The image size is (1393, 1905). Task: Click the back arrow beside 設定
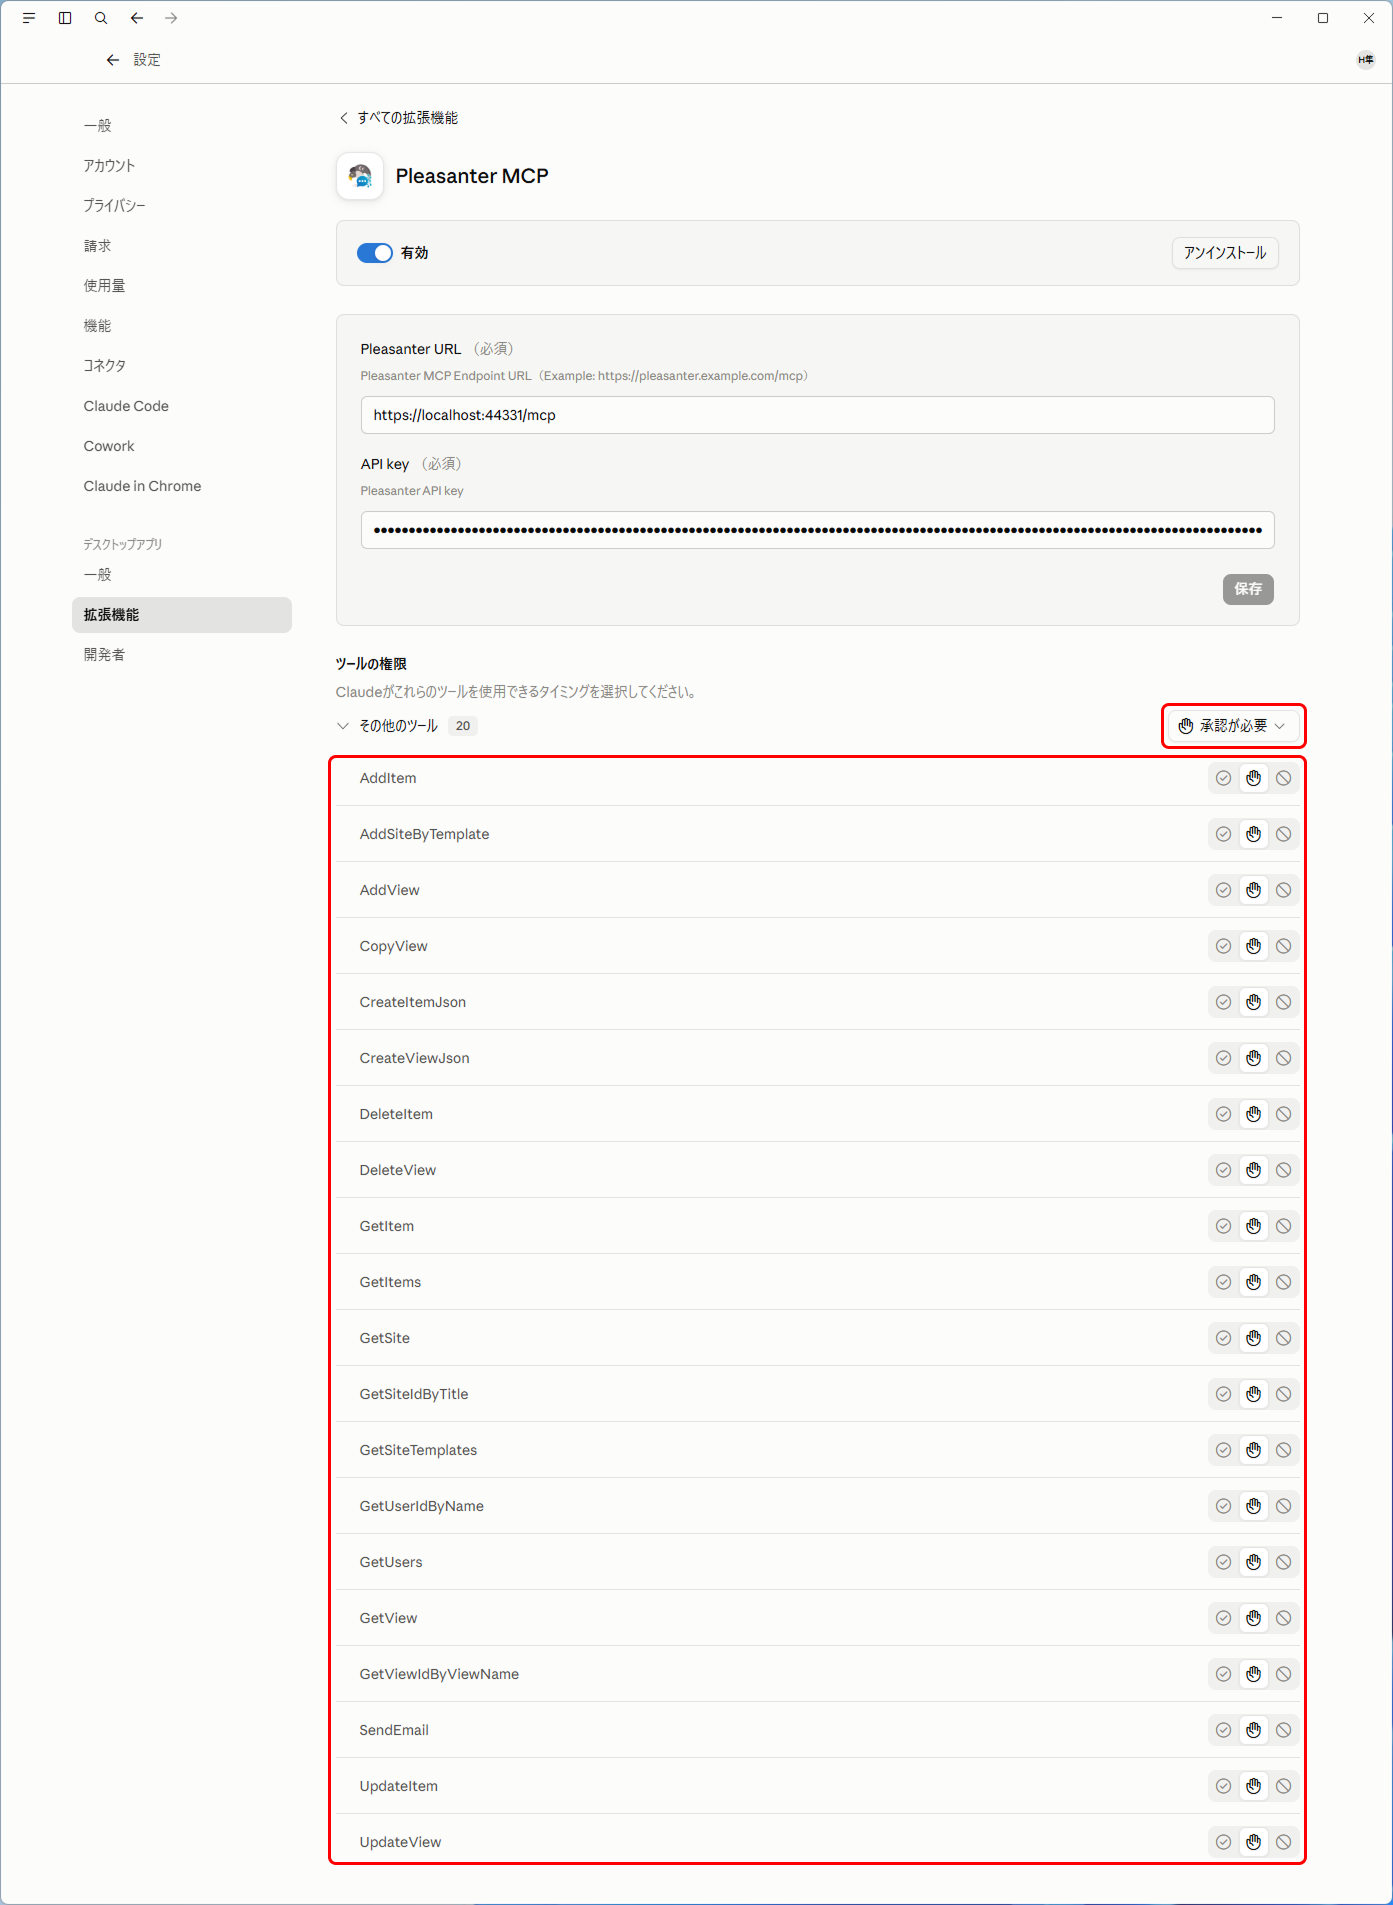click(113, 60)
